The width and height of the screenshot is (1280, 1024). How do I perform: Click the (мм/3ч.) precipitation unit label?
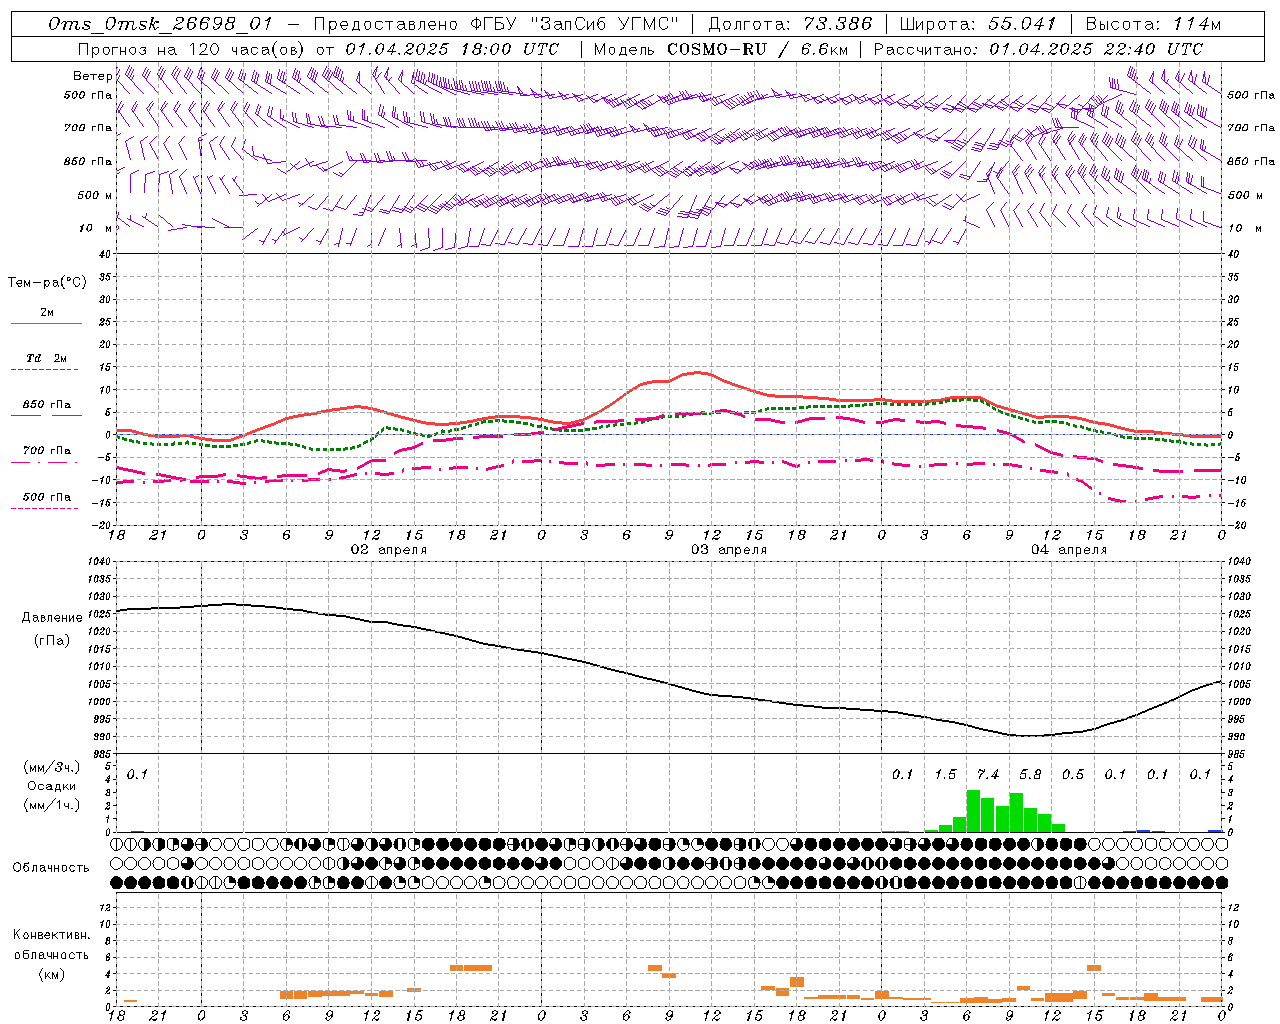click(x=52, y=767)
